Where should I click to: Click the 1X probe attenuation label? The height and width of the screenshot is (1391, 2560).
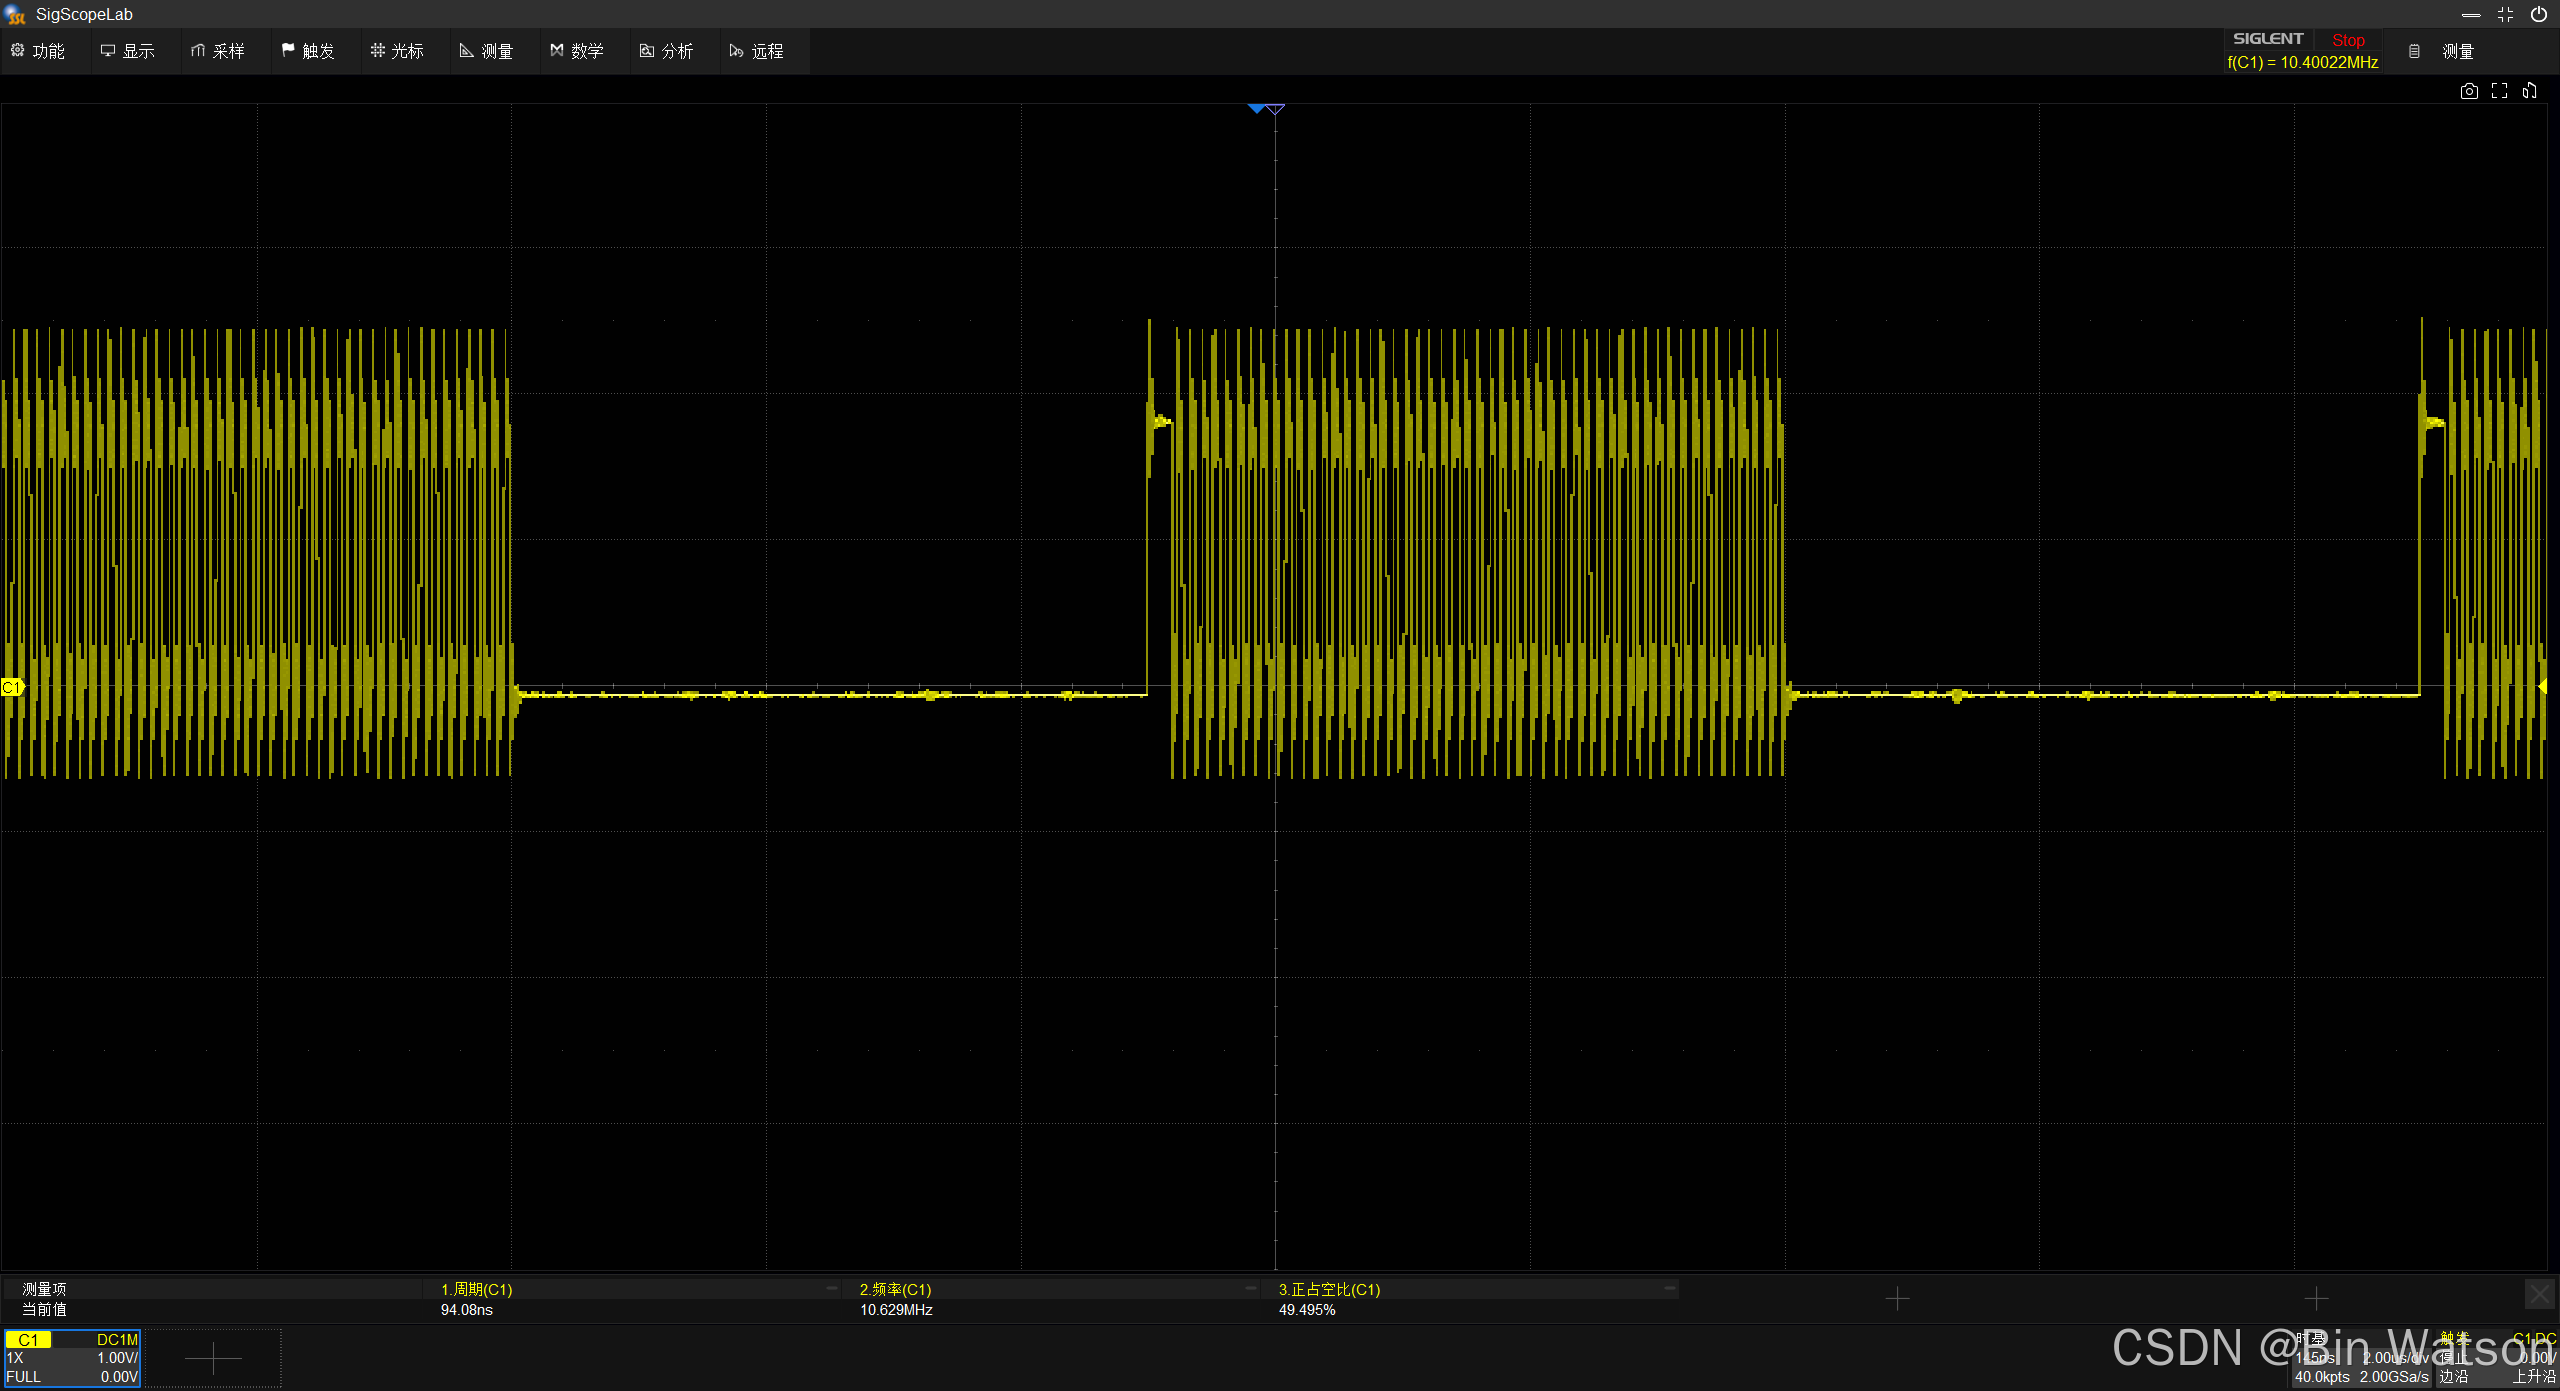tap(15, 1358)
